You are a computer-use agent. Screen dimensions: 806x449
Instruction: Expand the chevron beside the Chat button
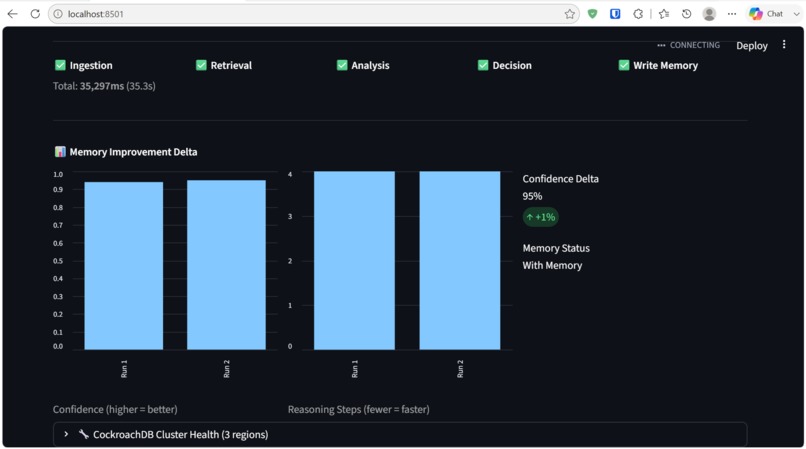coord(796,14)
